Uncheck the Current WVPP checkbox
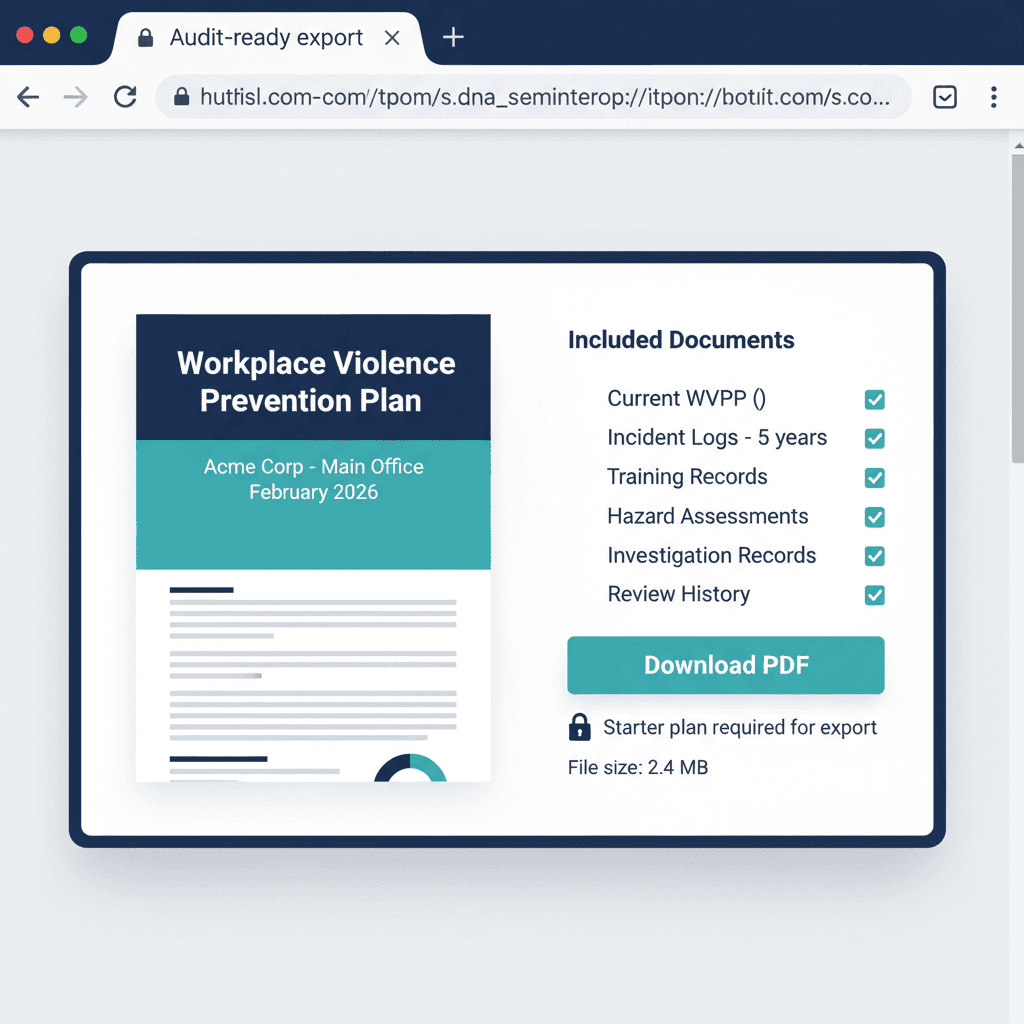Viewport: 1024px width, 1024px height. point(874,400)
